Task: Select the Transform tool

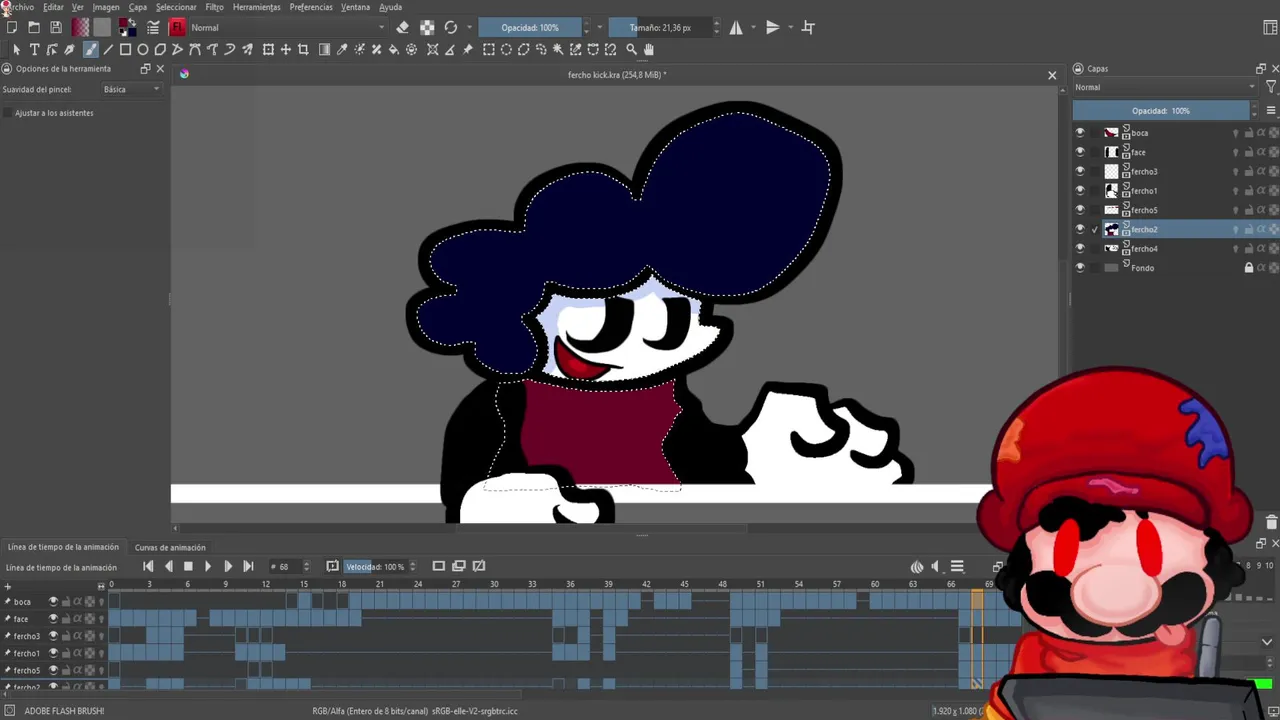Action: [268, 49]
